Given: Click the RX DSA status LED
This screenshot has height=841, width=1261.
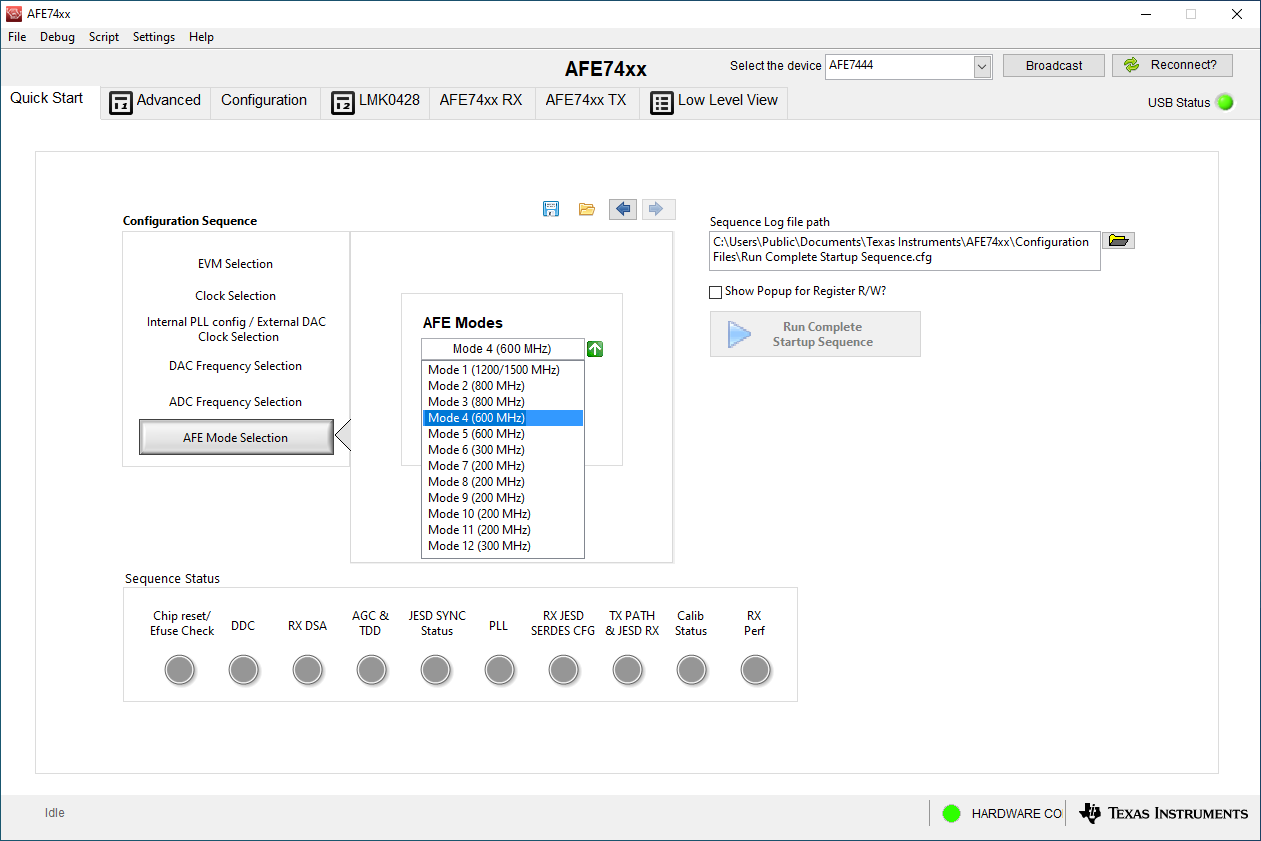Looking at the screenshot, I should 308,670.
